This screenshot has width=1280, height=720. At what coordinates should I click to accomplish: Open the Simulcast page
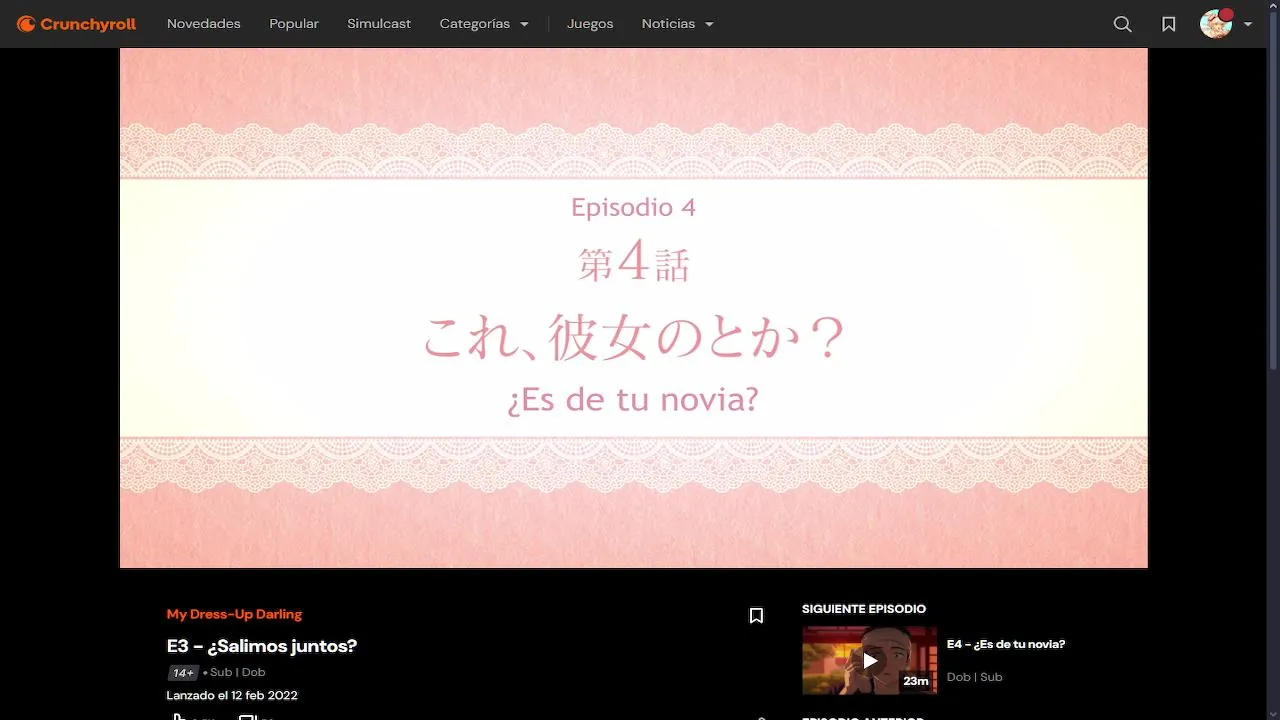pos(379,24)
